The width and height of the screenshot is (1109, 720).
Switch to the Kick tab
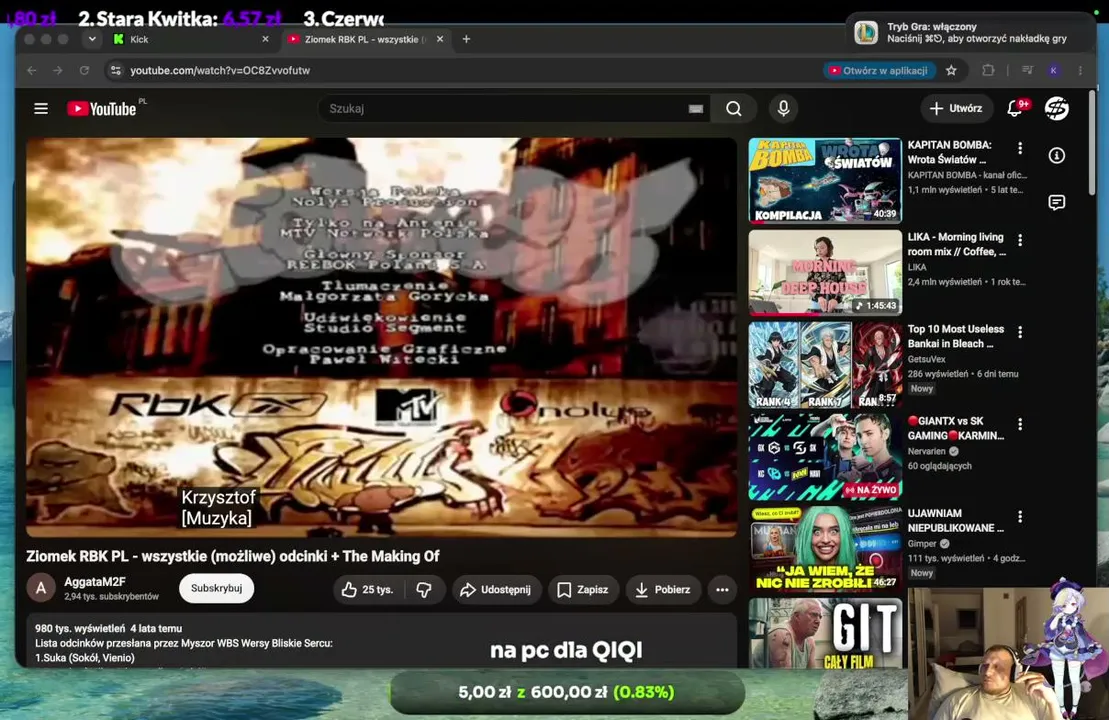tap(191, 39)
